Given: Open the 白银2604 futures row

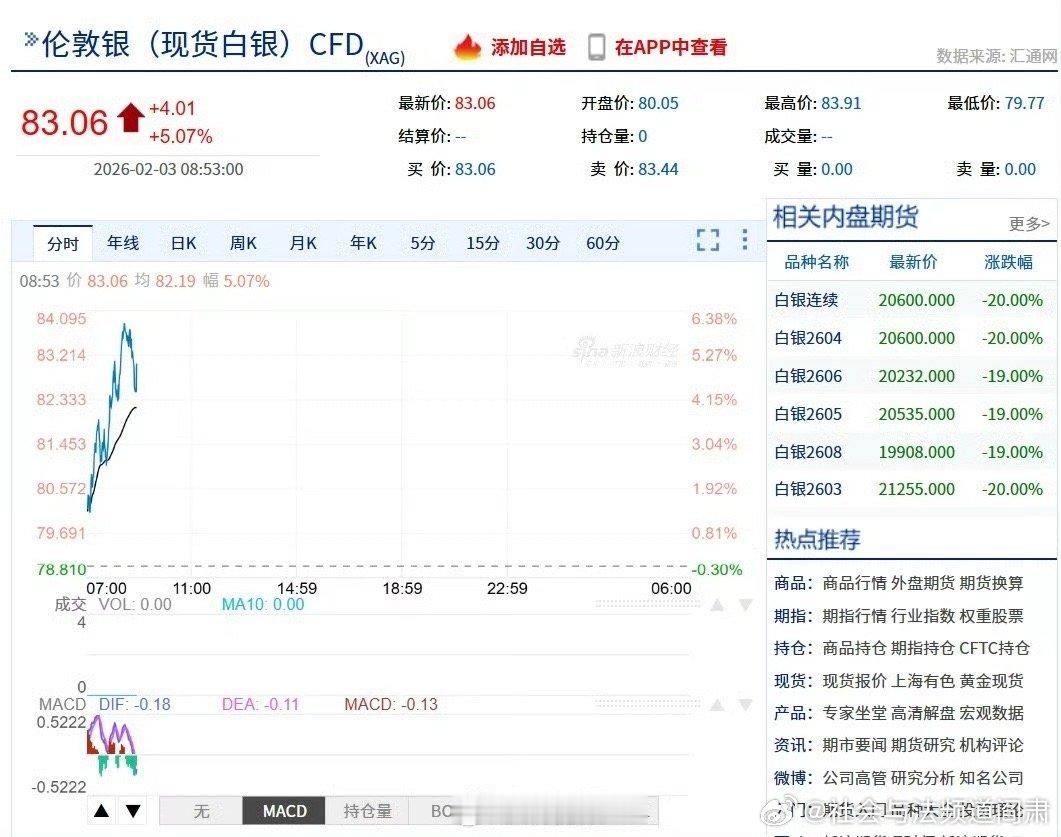Looking at the screenshot, I should coord(911,338).
